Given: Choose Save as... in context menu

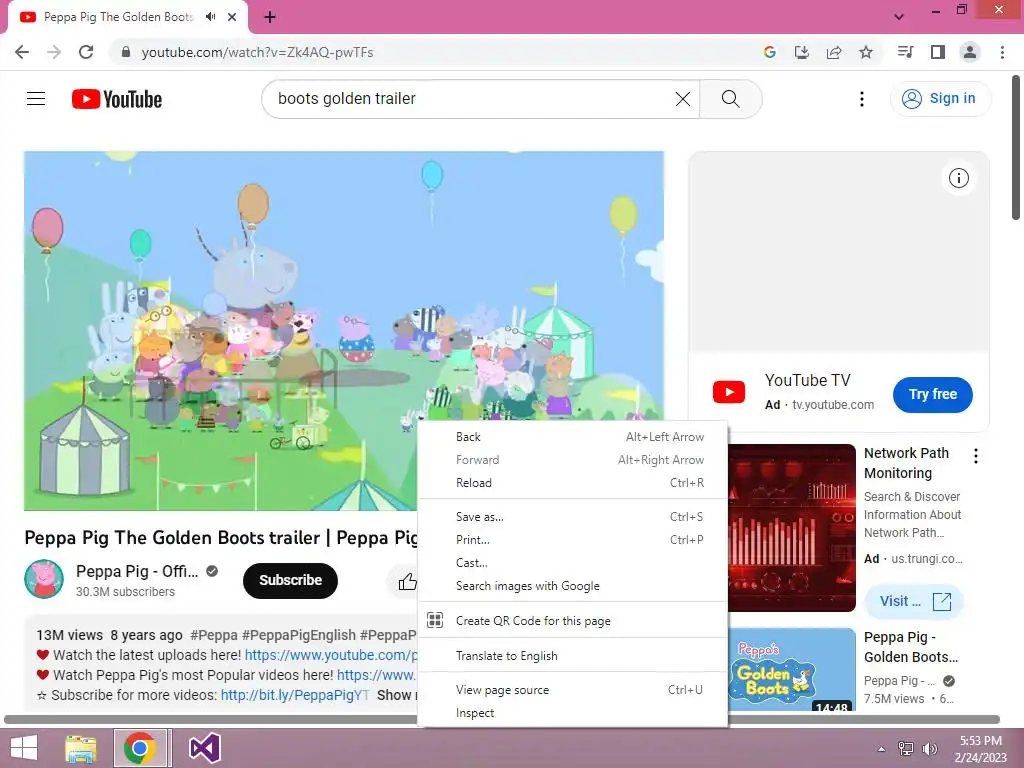Looking at the screenshot, I should click(x=572, y=517).
